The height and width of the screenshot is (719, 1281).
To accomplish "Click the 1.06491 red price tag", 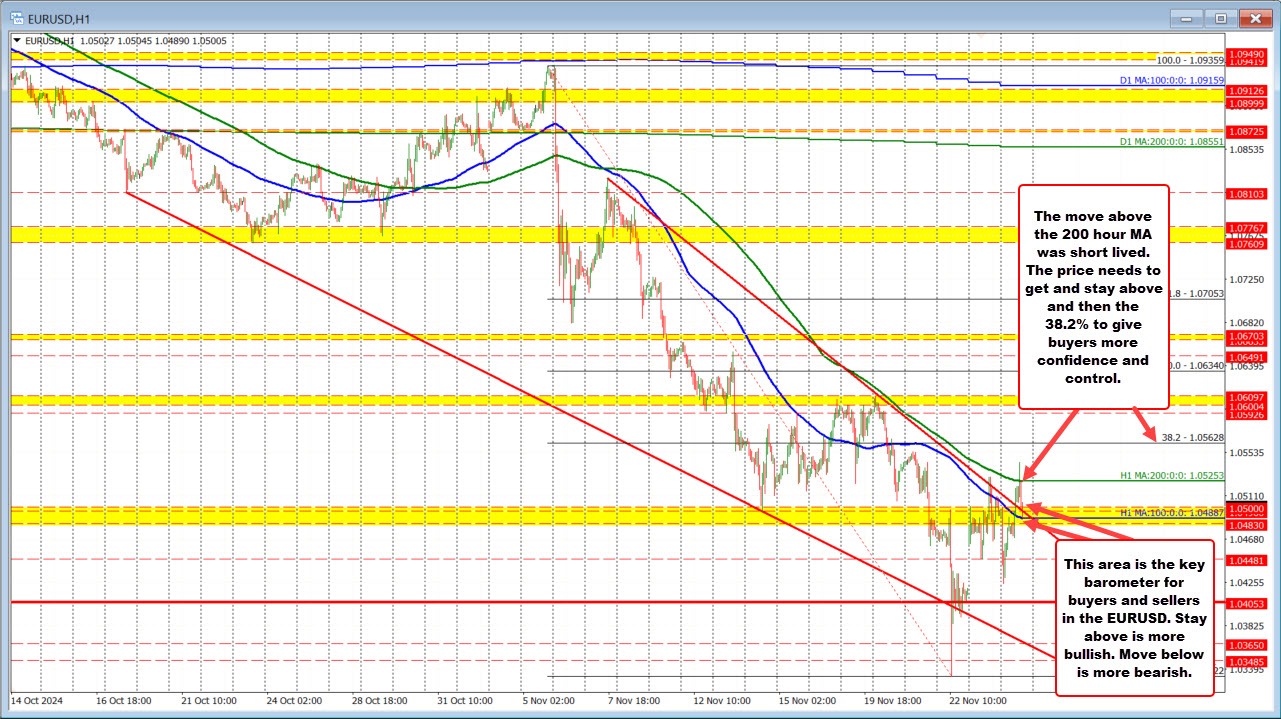I will click(1246, 356).
